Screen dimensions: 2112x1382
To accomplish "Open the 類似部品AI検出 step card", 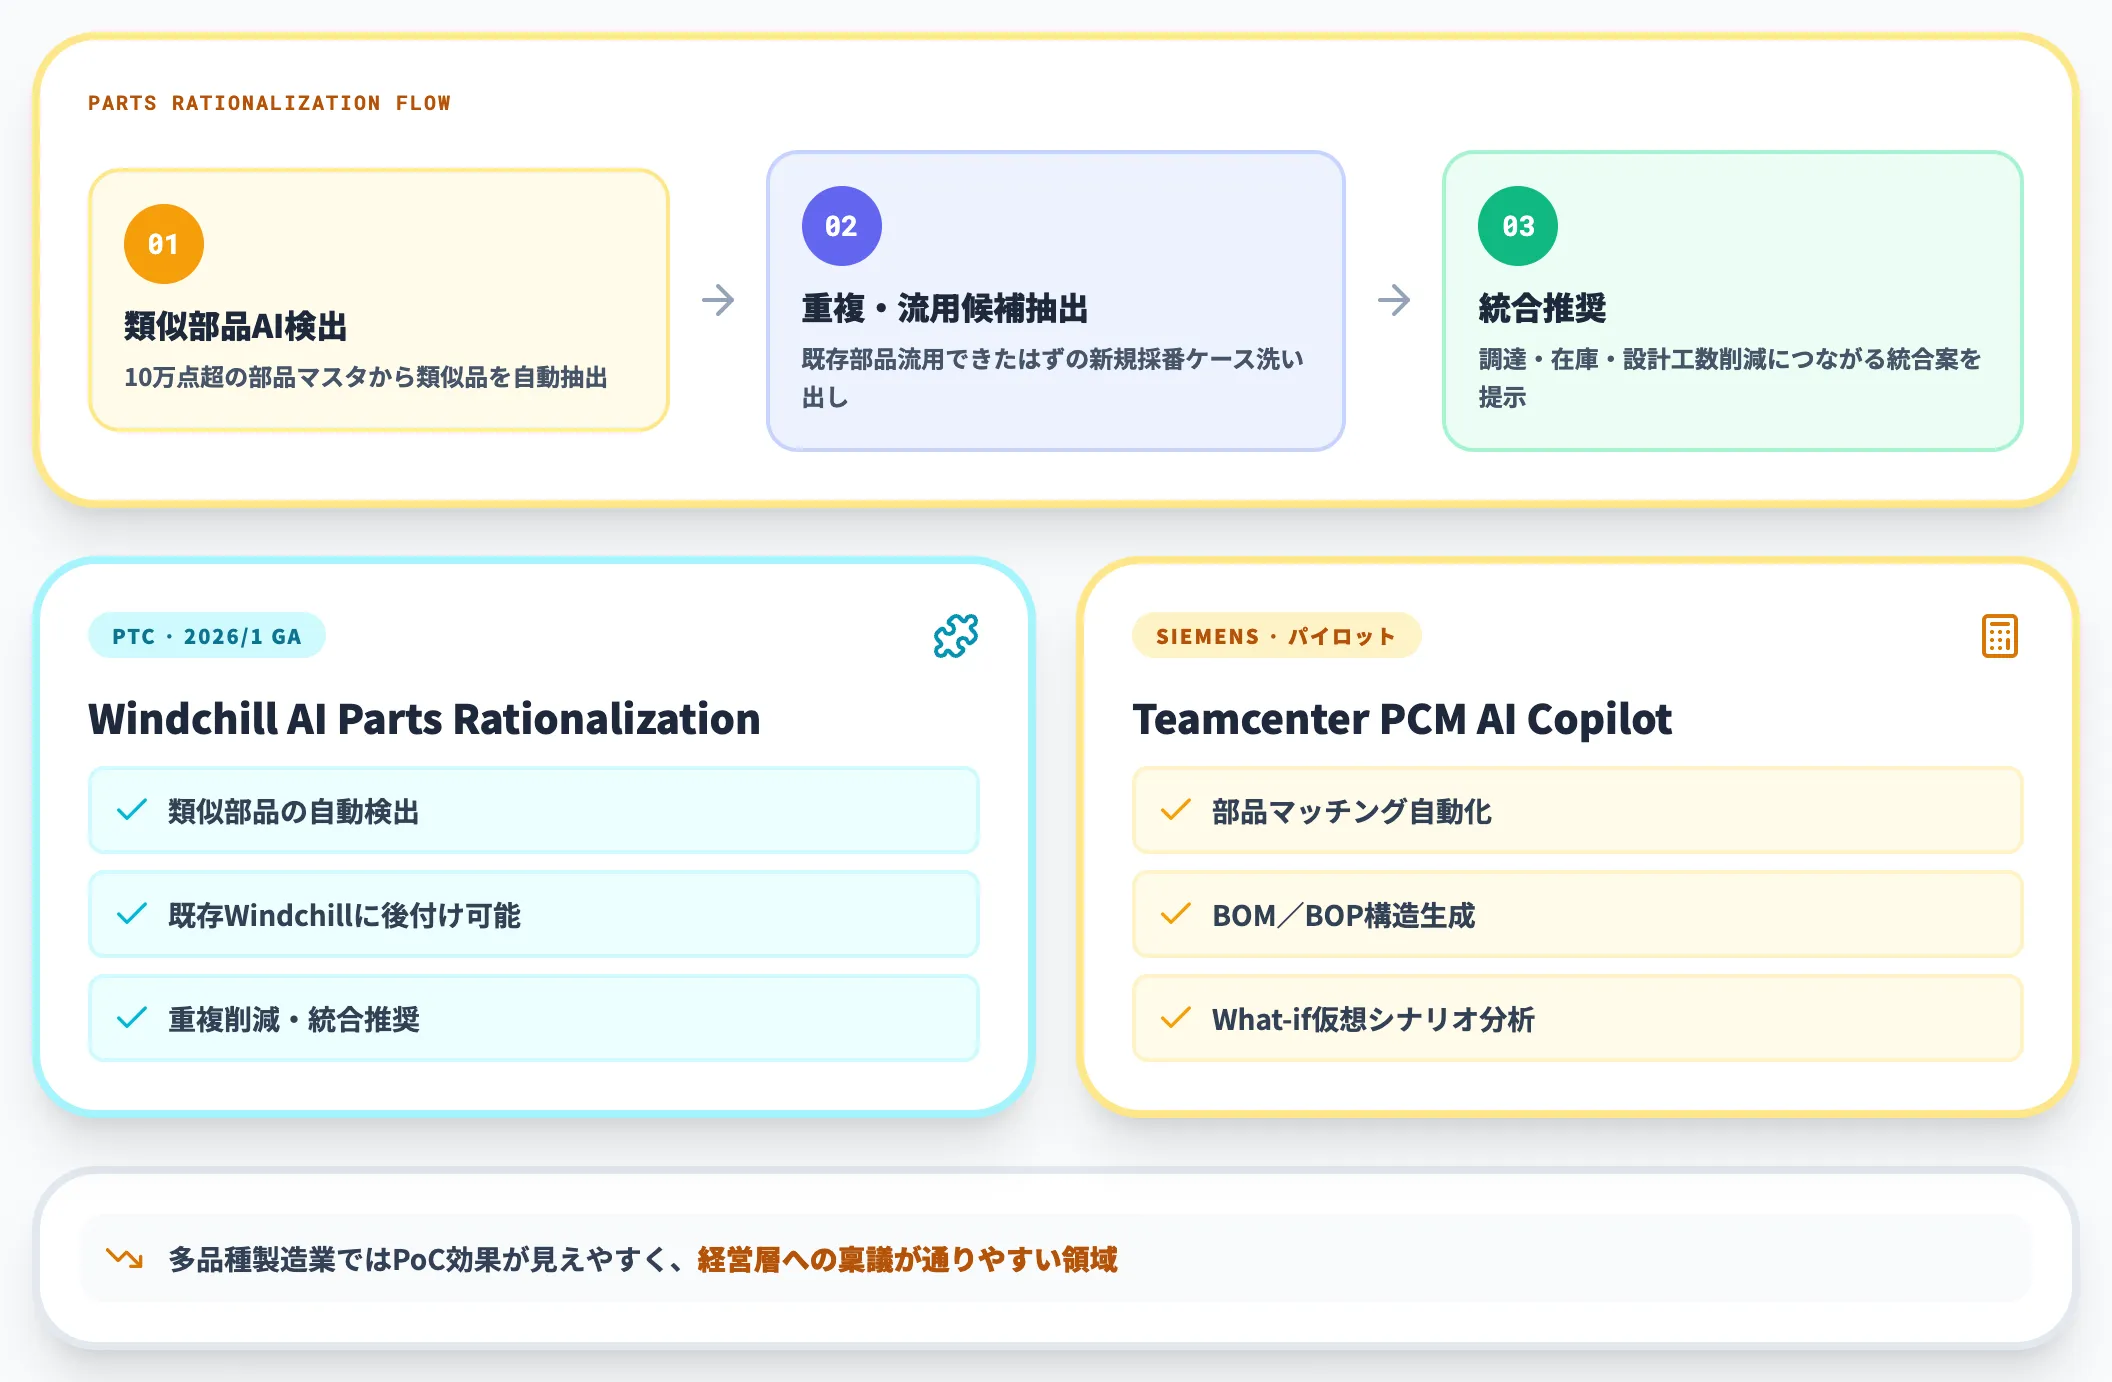I will tap(379, 300).
